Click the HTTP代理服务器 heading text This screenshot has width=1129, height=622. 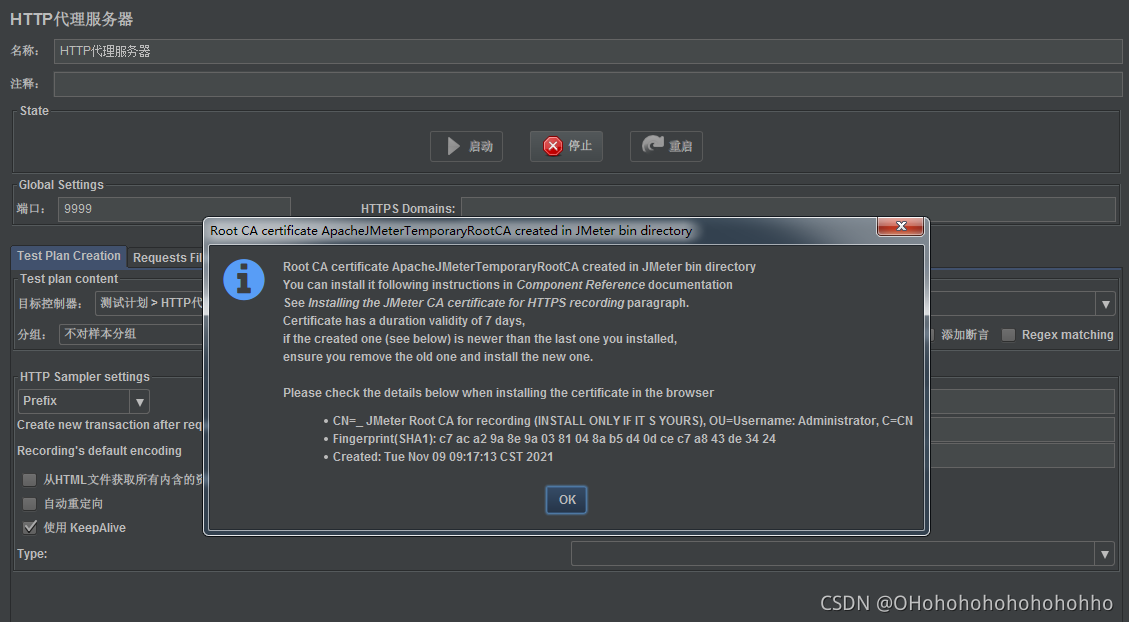coord(71,19)
